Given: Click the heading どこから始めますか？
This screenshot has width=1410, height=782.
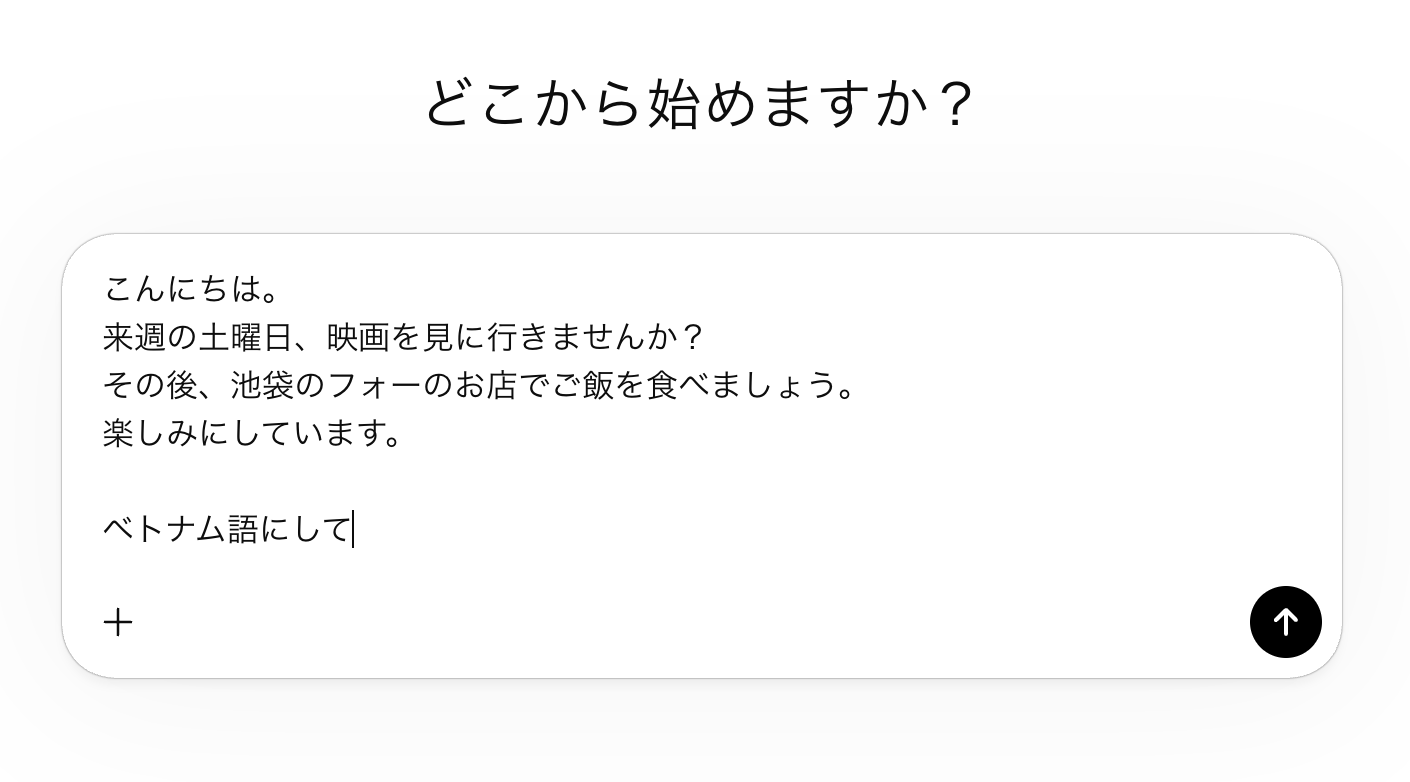Looking at the screenshot, I should 699,103.
